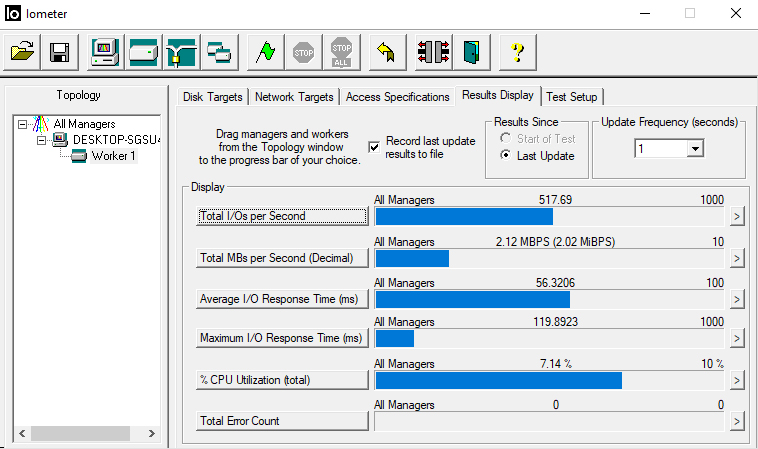Image resolution: width=758 pixels, height=449 pixels.
Task: Click the 119.8923 maximum response value
Action: (x=555, y=322)
